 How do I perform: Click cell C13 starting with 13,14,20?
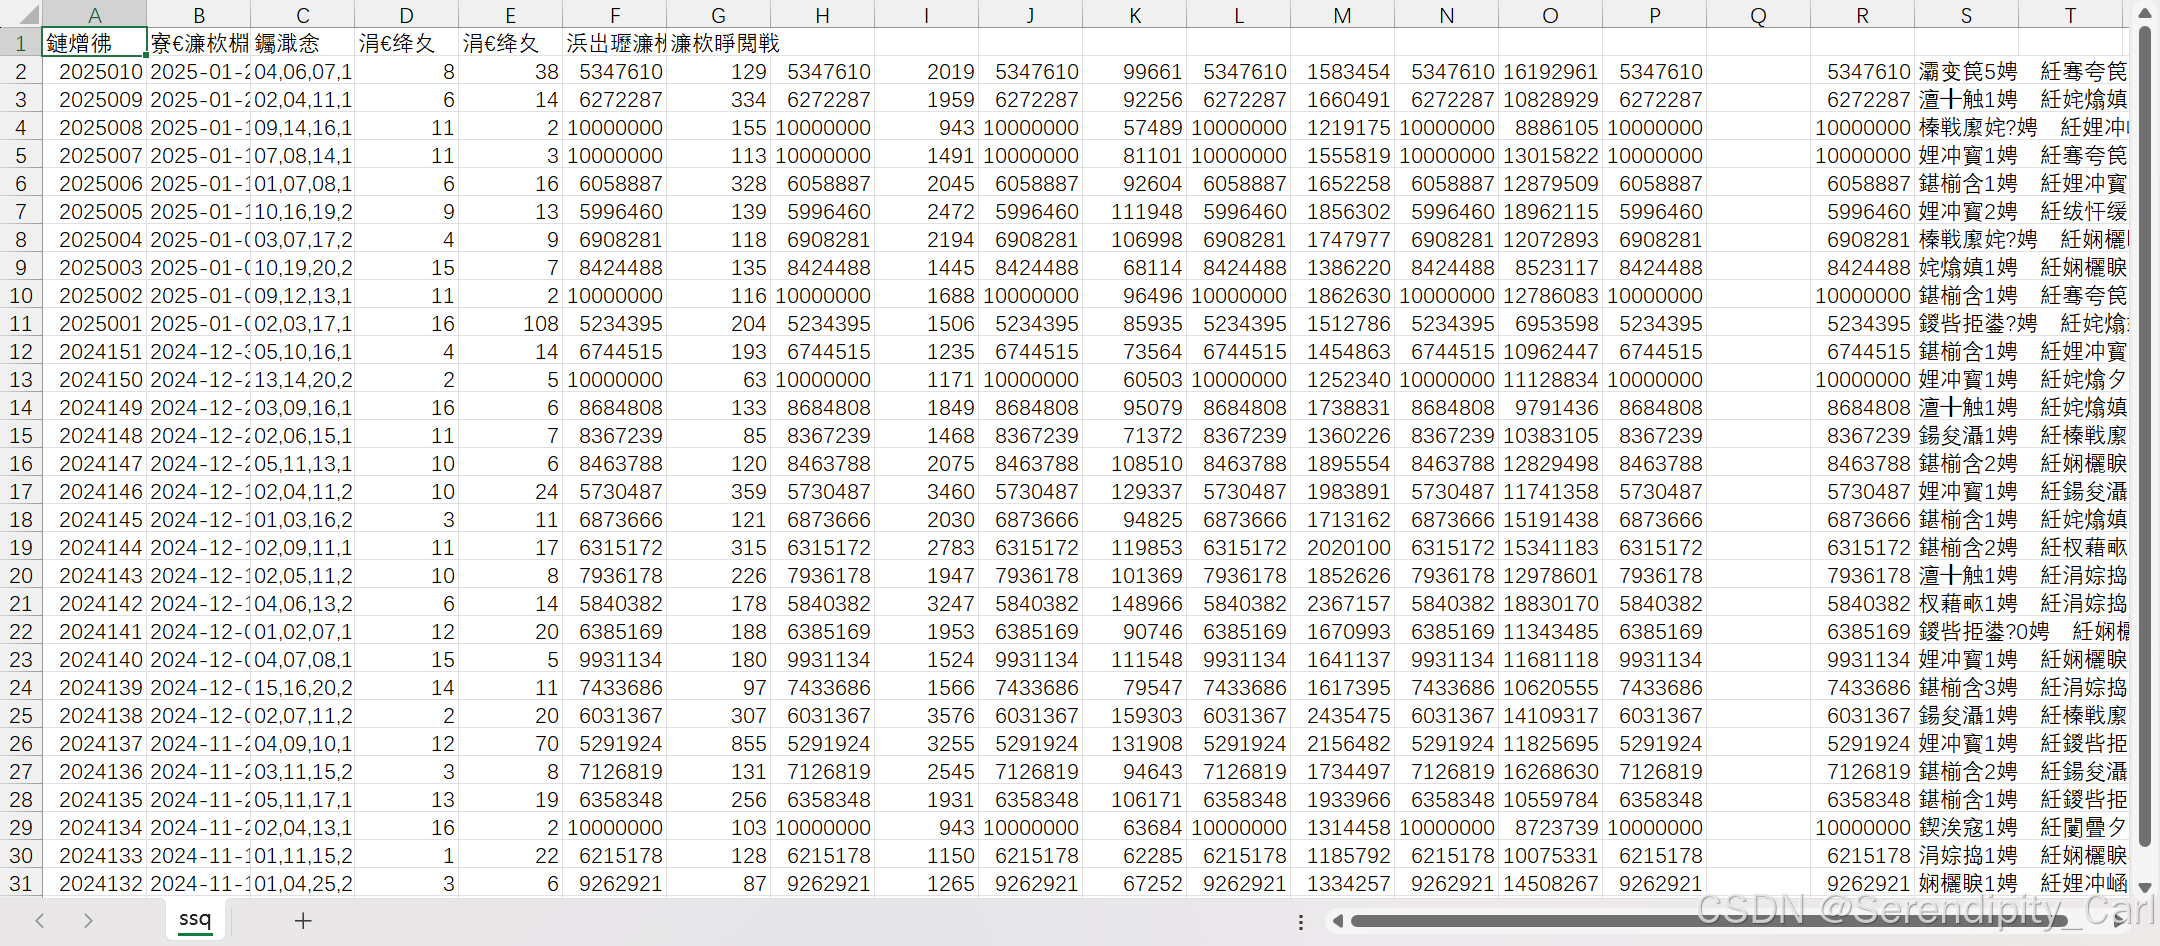point(303,379)
